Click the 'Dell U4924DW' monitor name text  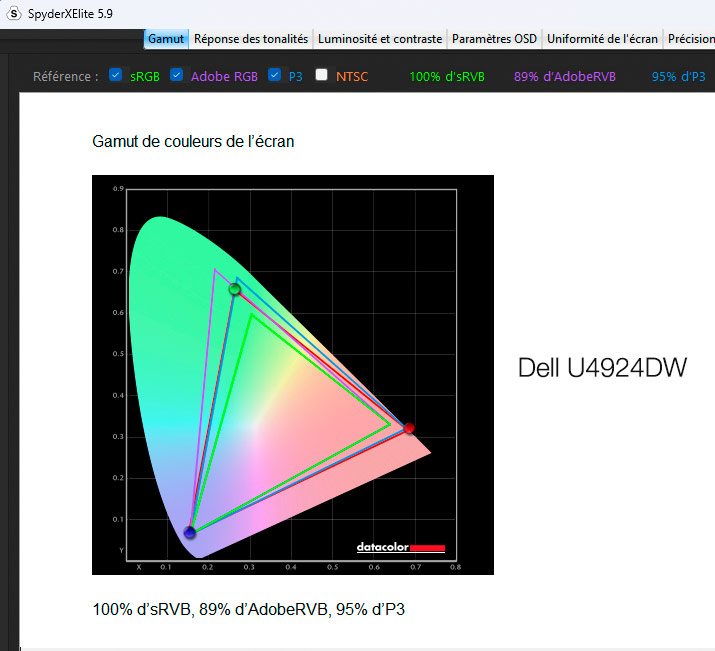(602, 367)
